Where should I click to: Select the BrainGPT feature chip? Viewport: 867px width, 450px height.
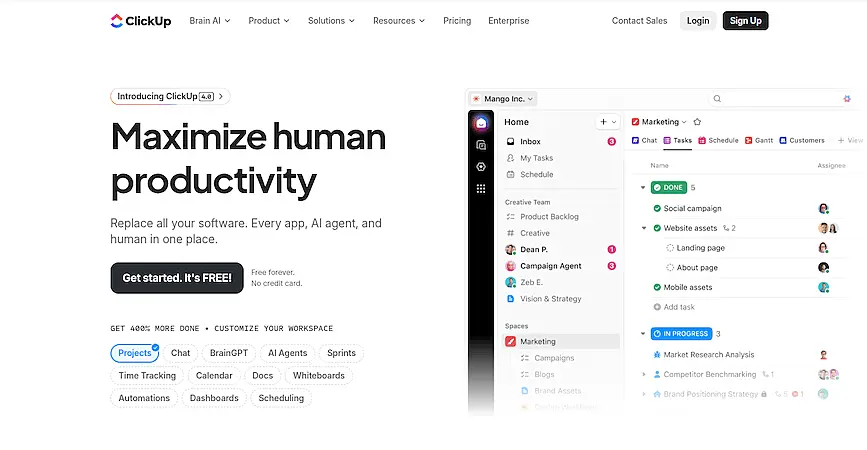click(x=229, y=353)
